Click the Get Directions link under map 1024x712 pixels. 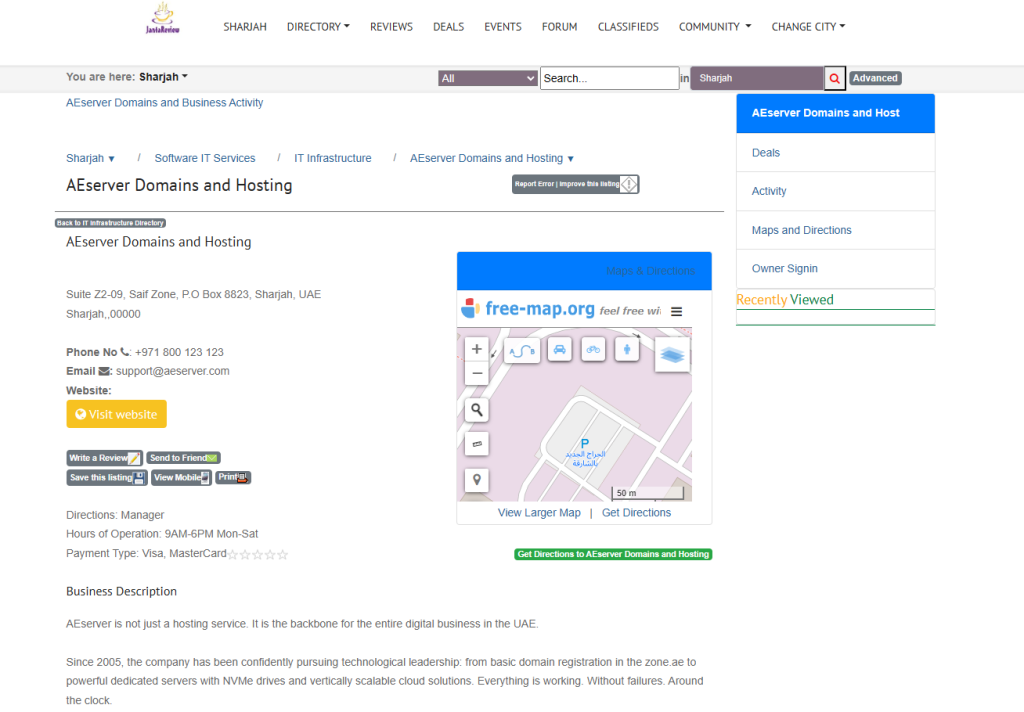[x=636, y=513]
